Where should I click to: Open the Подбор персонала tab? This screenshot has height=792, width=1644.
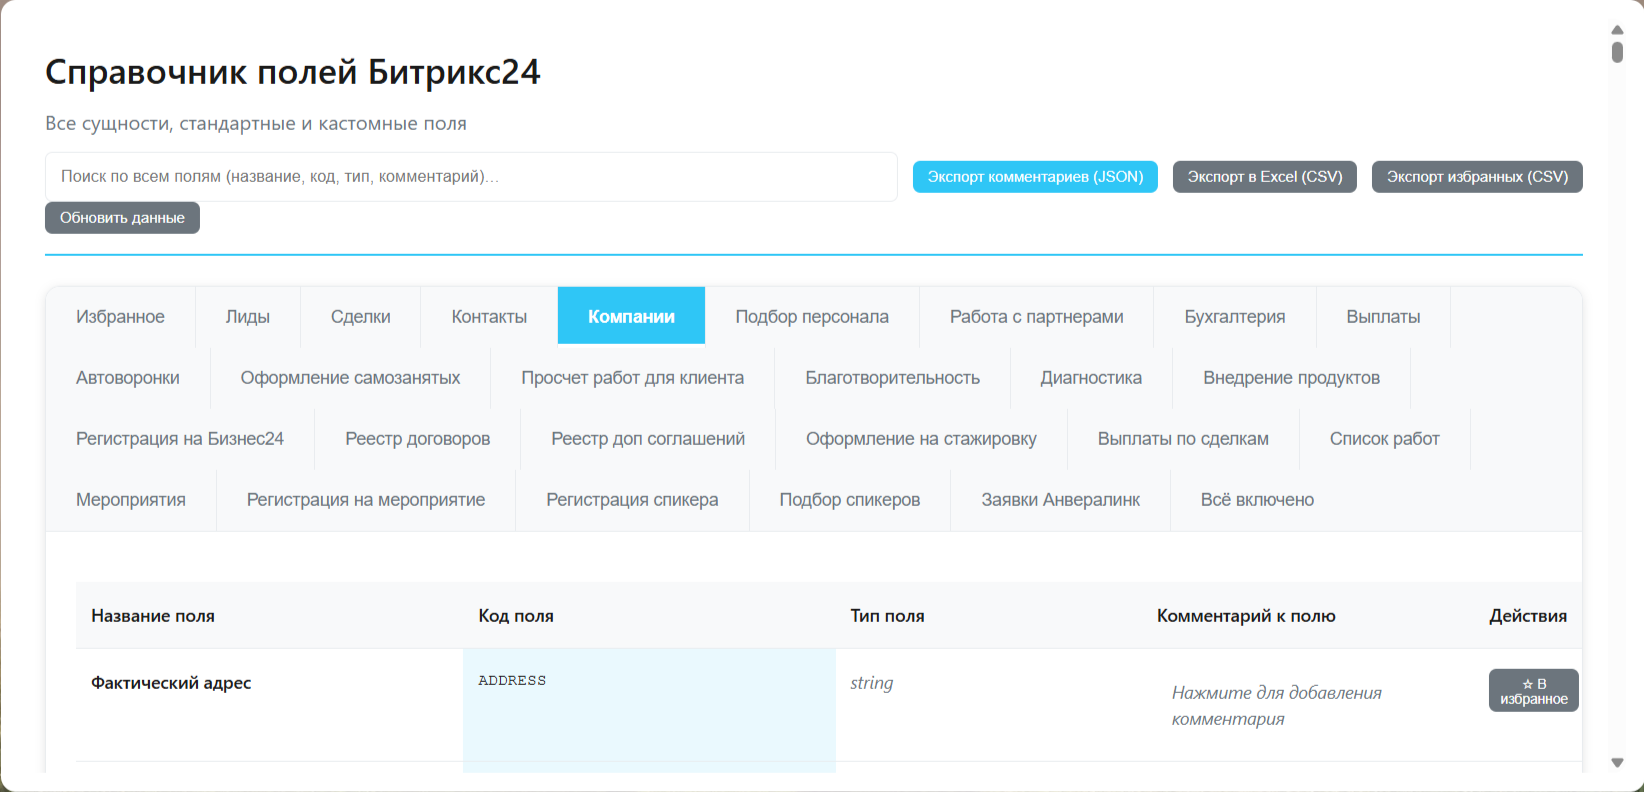point(812,317)
